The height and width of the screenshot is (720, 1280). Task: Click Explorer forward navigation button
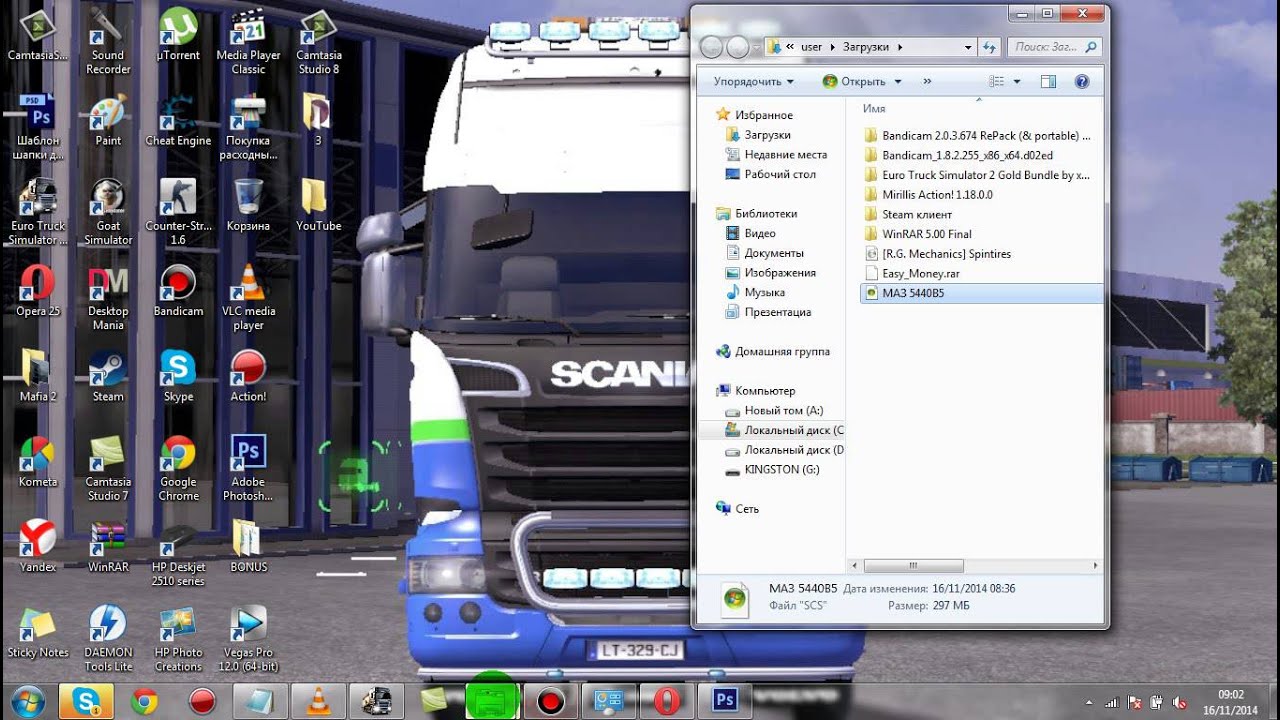click(x=738, y=47)
